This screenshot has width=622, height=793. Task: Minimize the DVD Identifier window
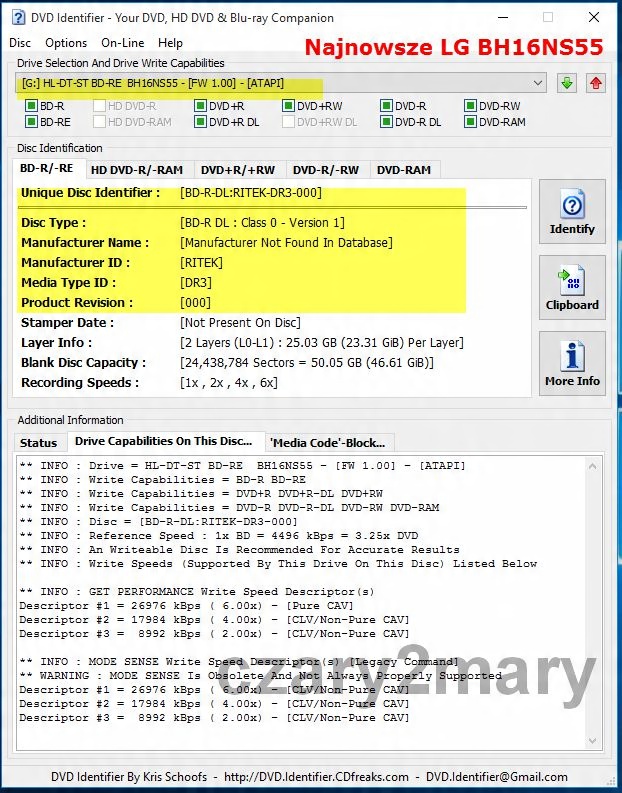(503, 18)
